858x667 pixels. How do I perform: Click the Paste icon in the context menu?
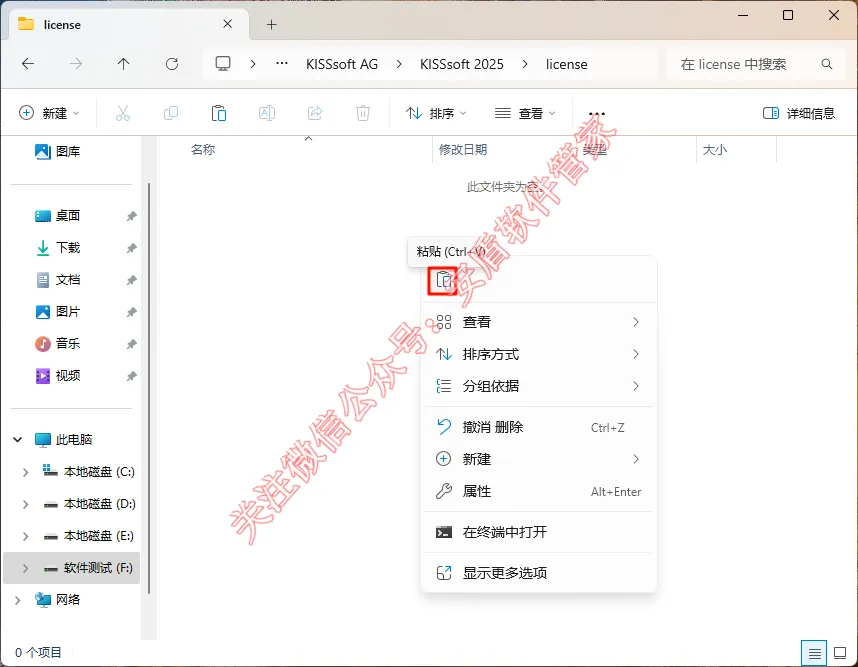pyautogui.click(x=443, y=281)
